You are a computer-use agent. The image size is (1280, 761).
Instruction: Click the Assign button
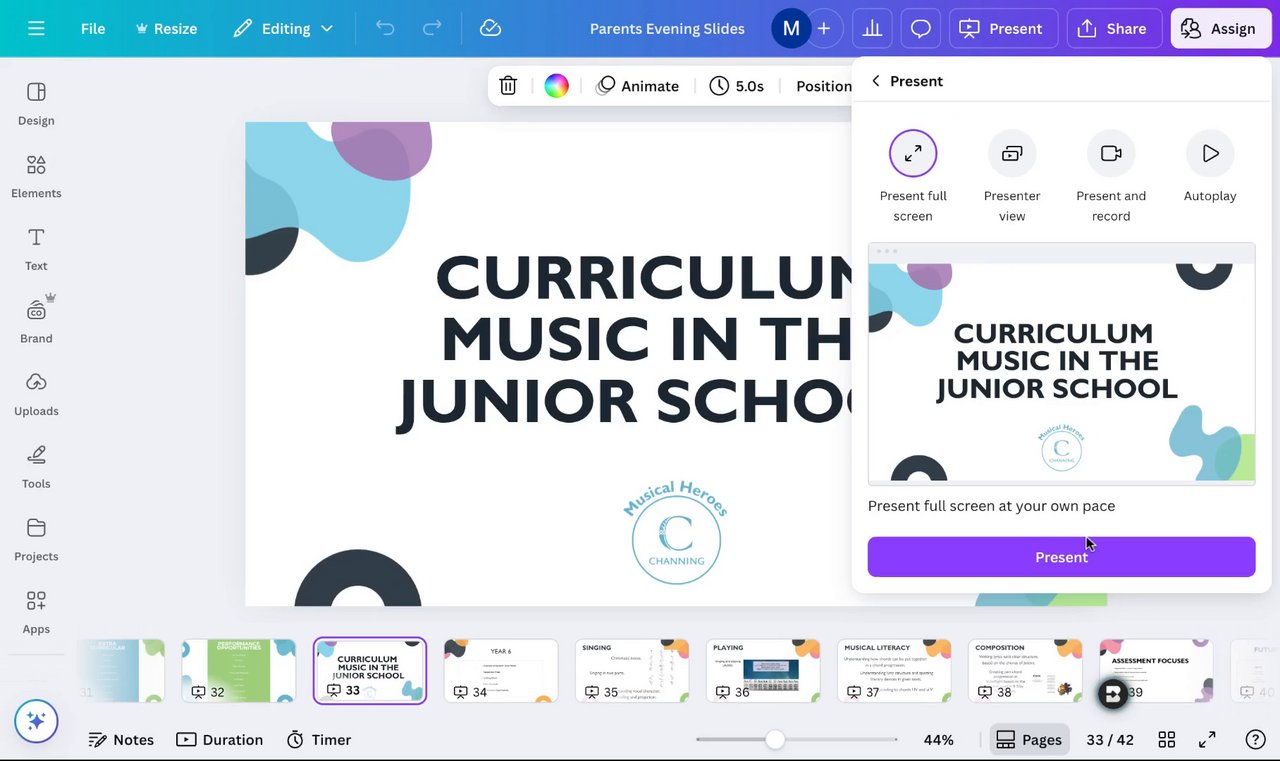tap(1220, 28)
